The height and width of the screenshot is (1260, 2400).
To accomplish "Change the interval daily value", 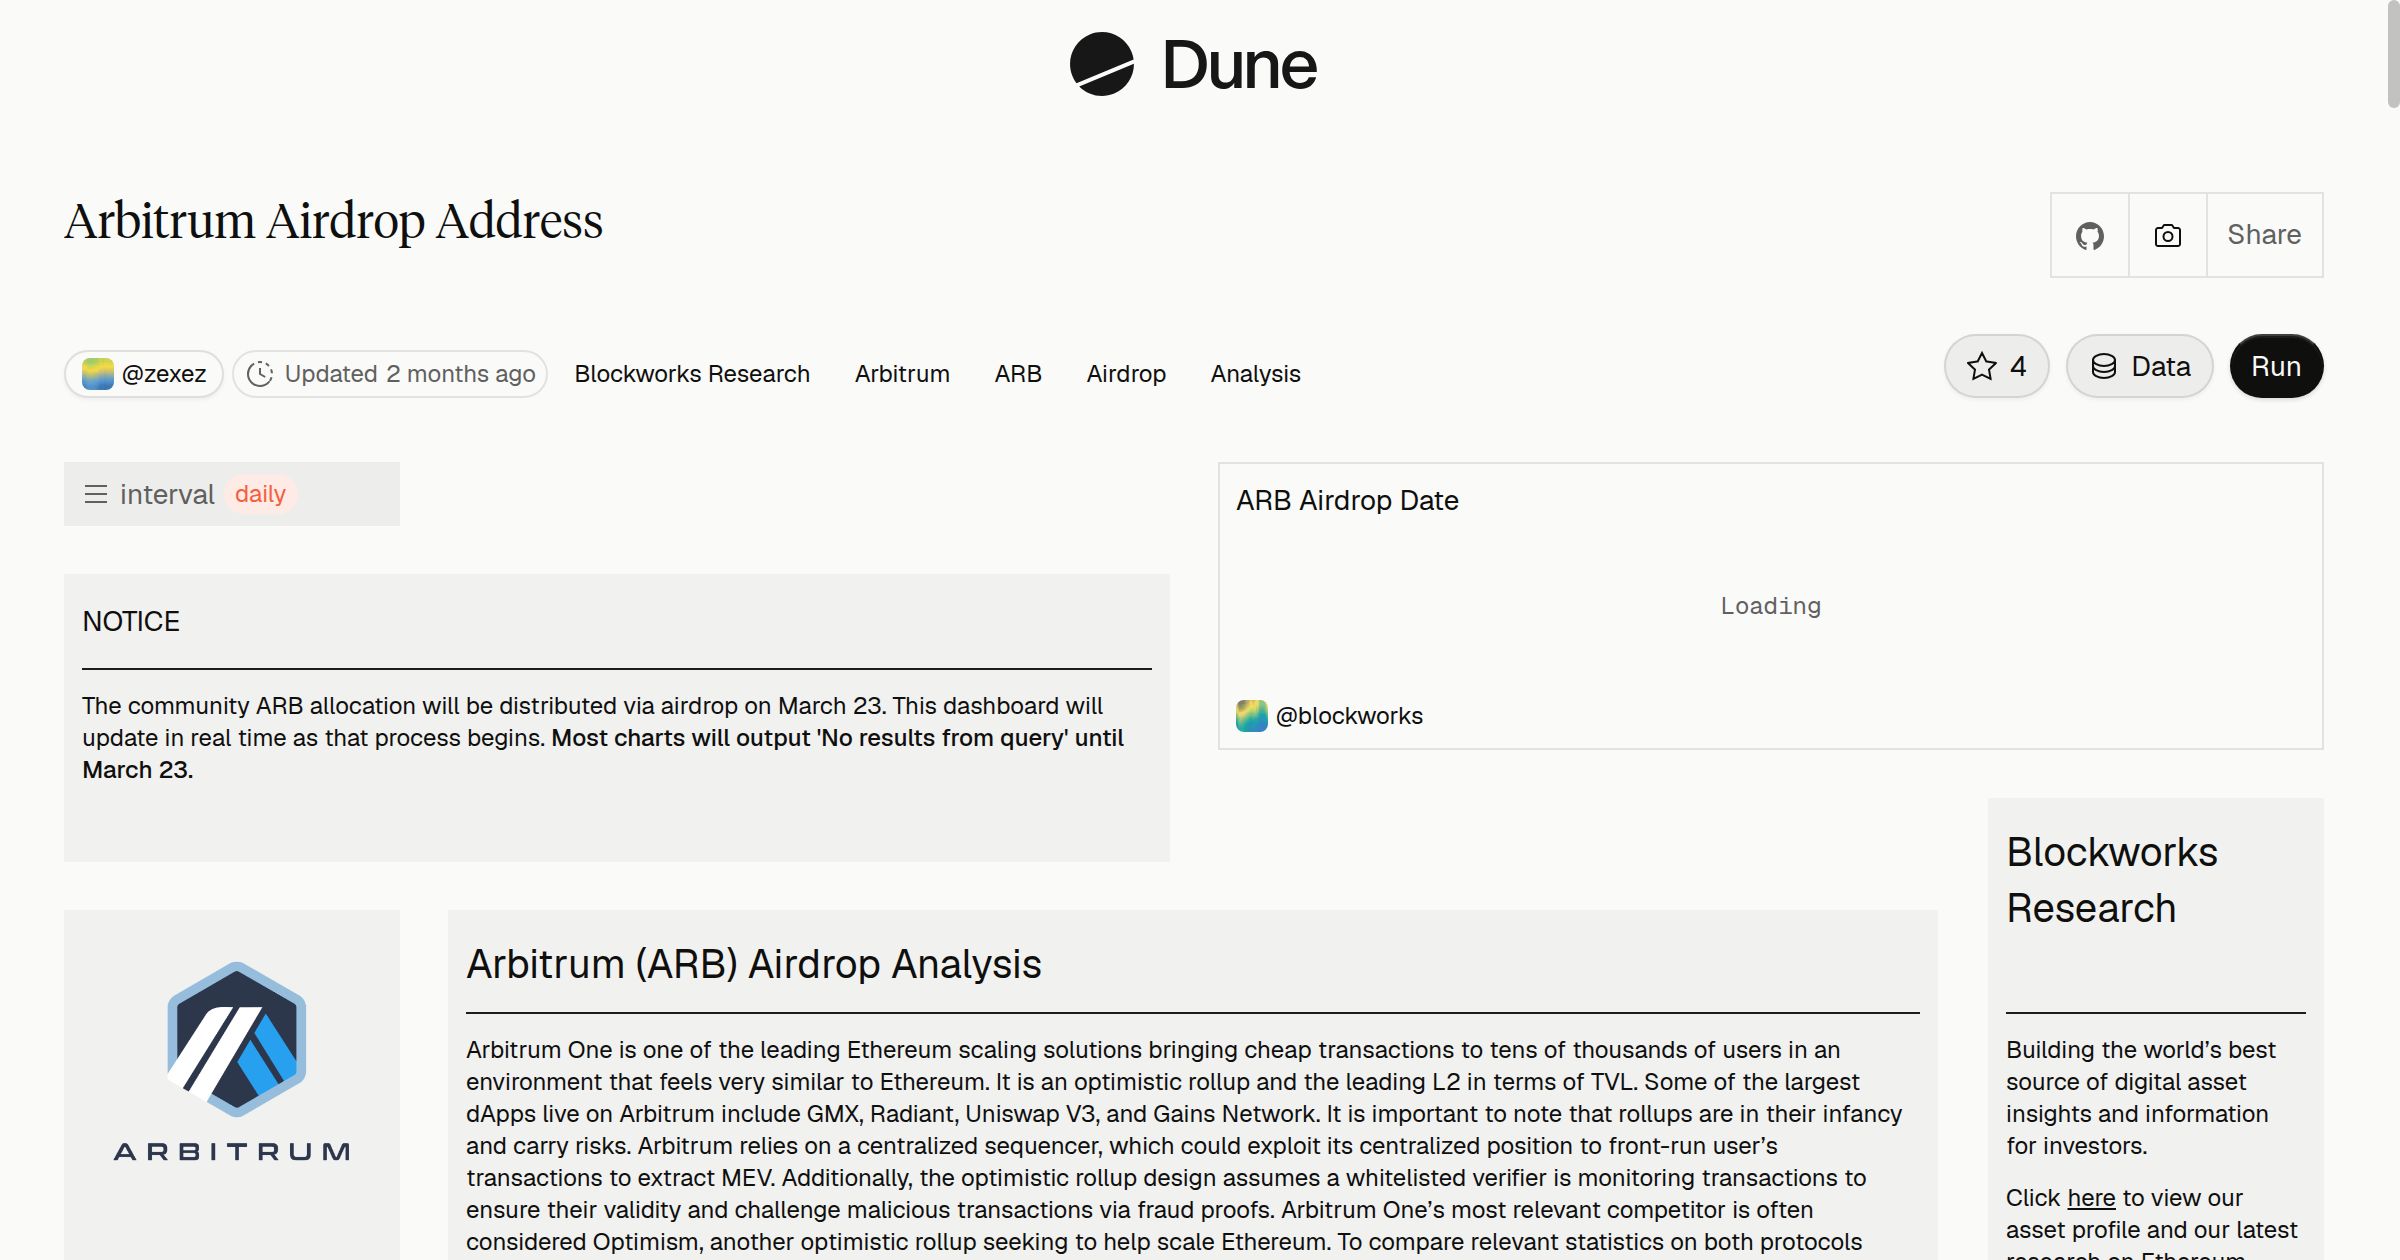I will point(260,494).
